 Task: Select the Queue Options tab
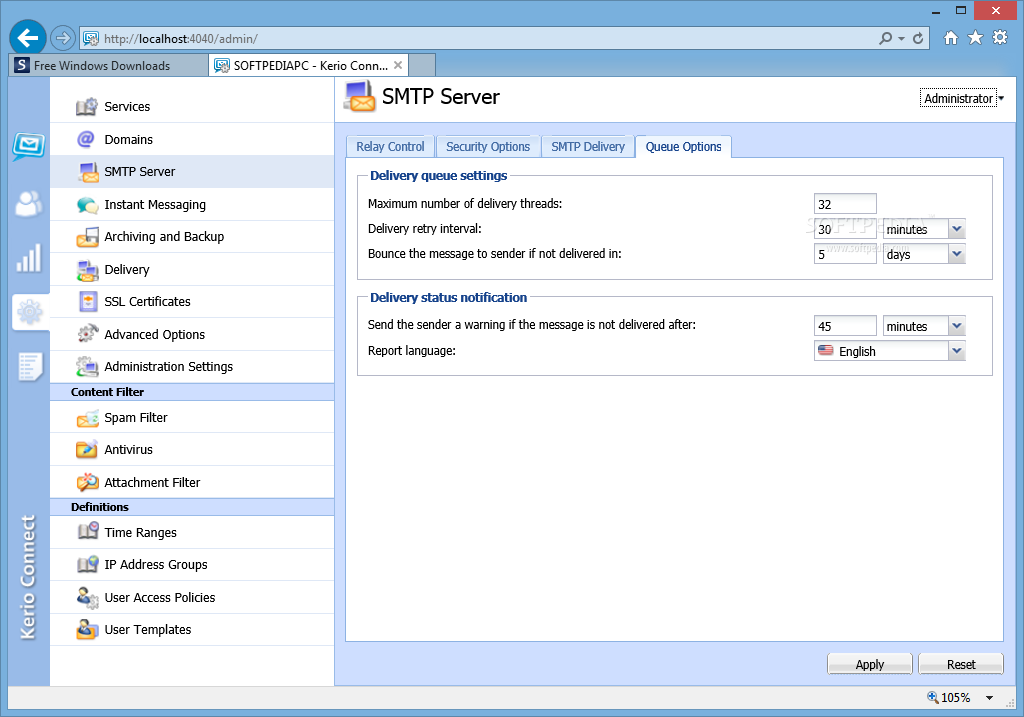[683, 147]
